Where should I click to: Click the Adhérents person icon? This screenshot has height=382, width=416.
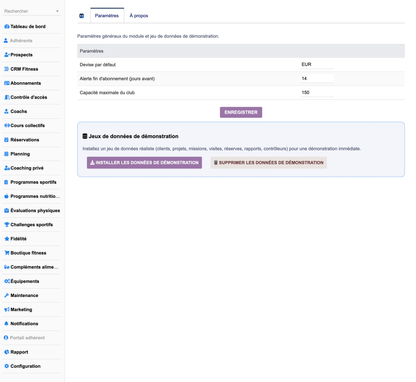click(6, 41)
